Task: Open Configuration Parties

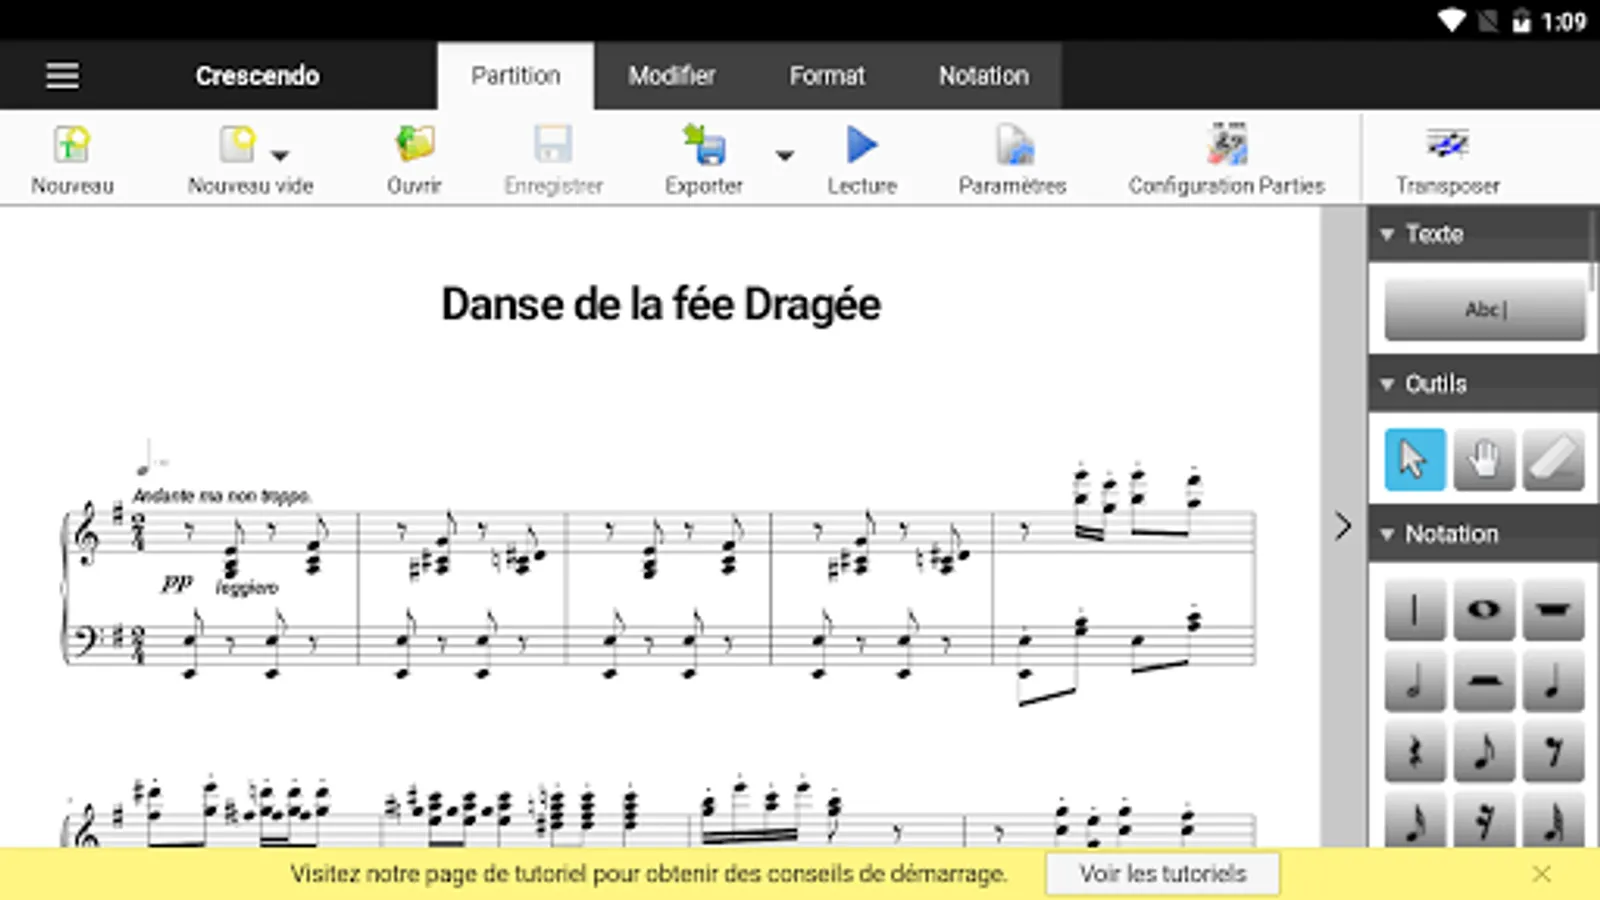Action: pos(1226,159)
